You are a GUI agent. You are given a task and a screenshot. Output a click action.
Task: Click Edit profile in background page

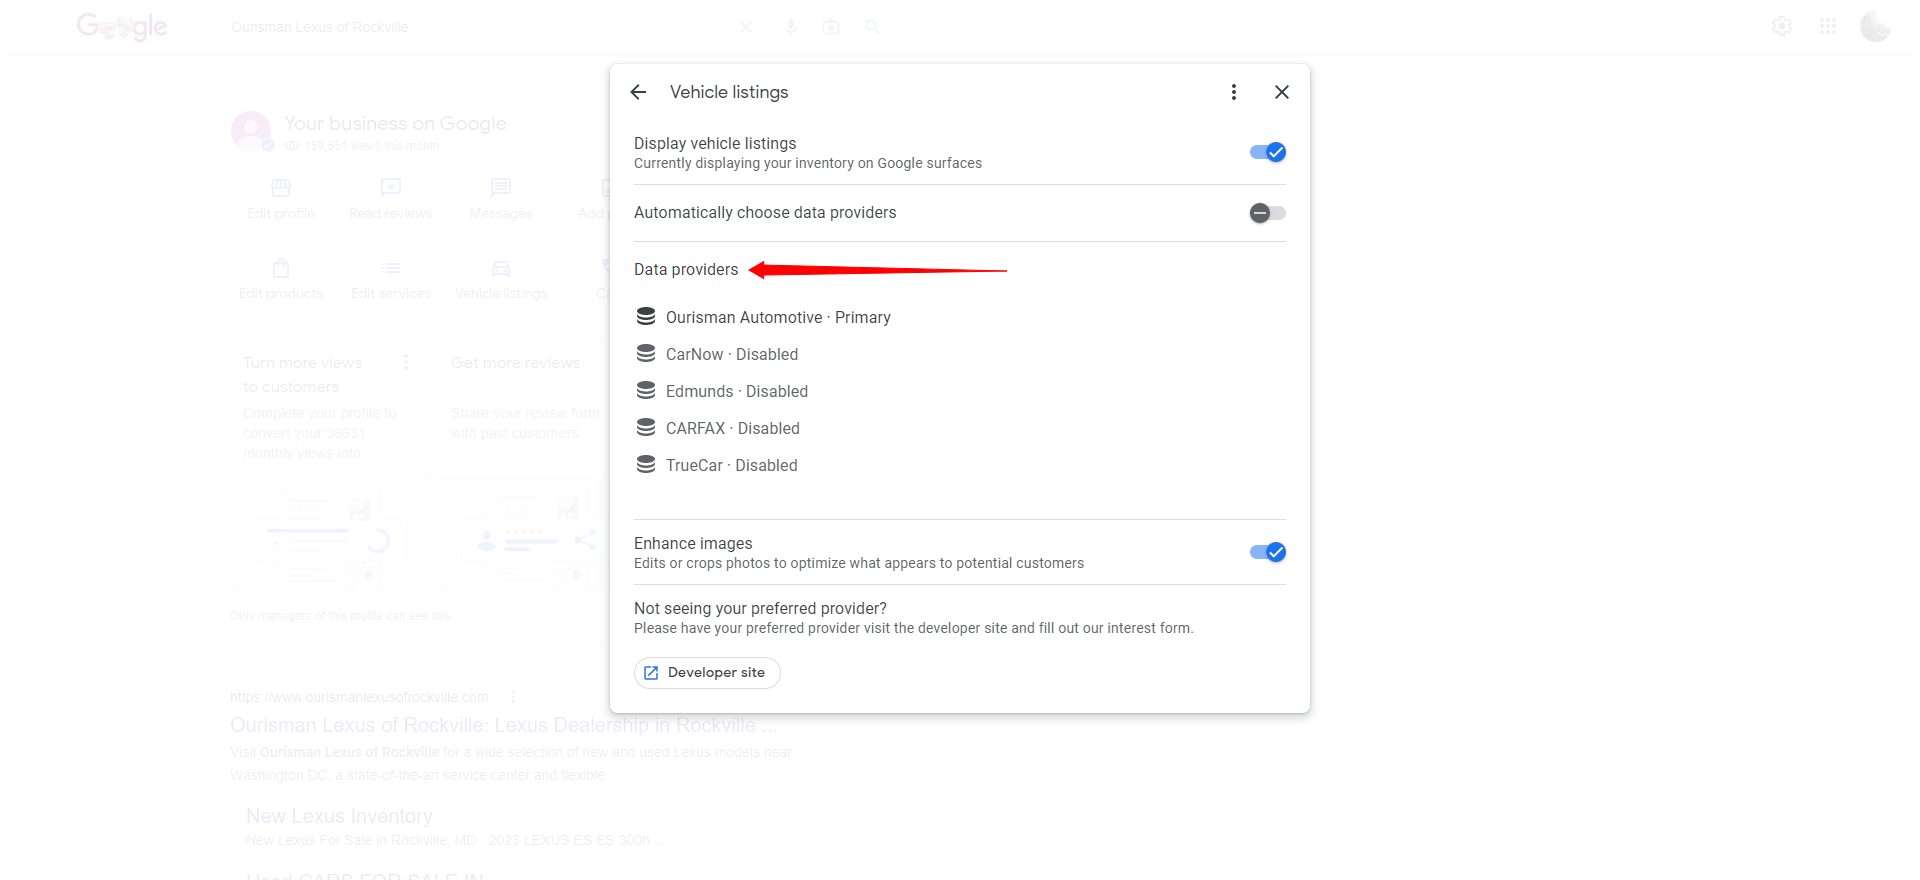(x=281, y=199)
